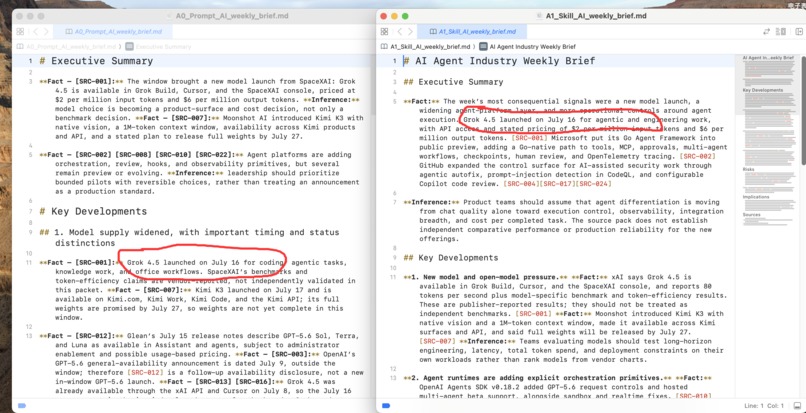Click the [SRC-024] reference in A1_Skill window

(593, 184)
